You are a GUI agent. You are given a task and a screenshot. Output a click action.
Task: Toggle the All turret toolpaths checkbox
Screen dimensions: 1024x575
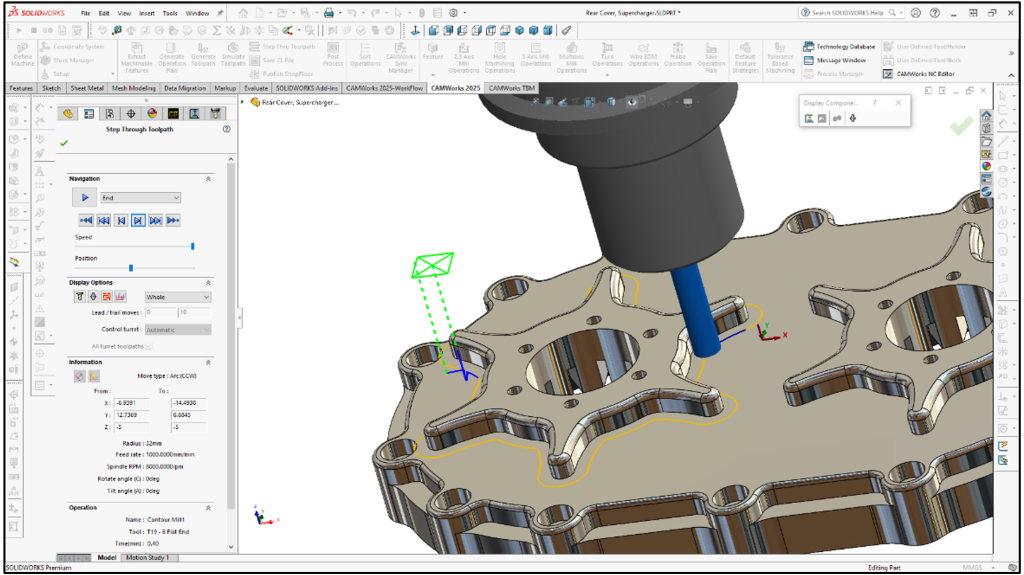point(149,346)
